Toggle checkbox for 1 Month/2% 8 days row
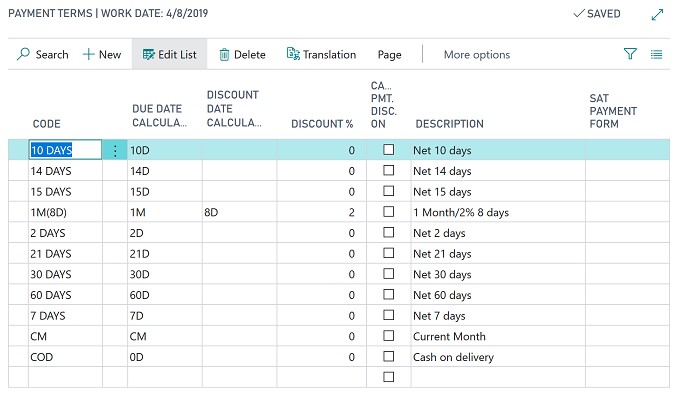Image resolution: width=680 pixels, height=396 pixels. [x=389, y=212]
